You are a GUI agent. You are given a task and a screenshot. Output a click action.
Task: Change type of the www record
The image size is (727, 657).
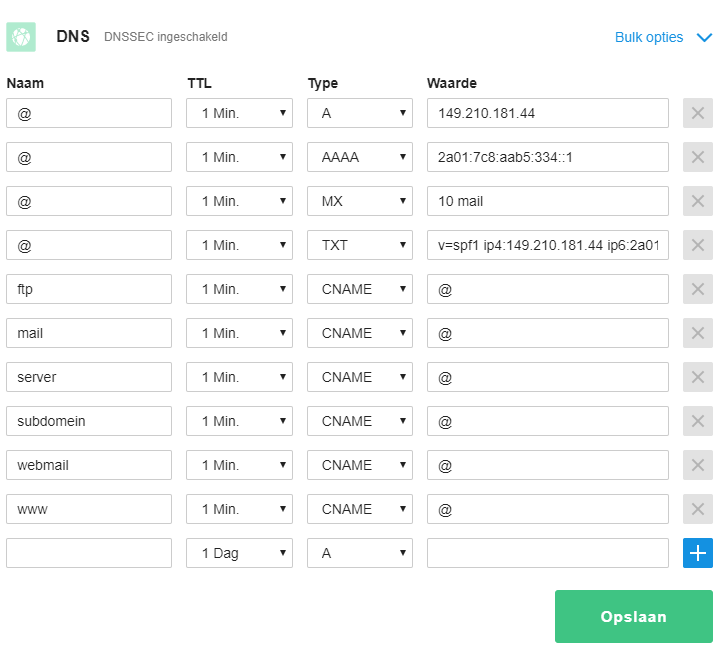click(x=360, y=509)
